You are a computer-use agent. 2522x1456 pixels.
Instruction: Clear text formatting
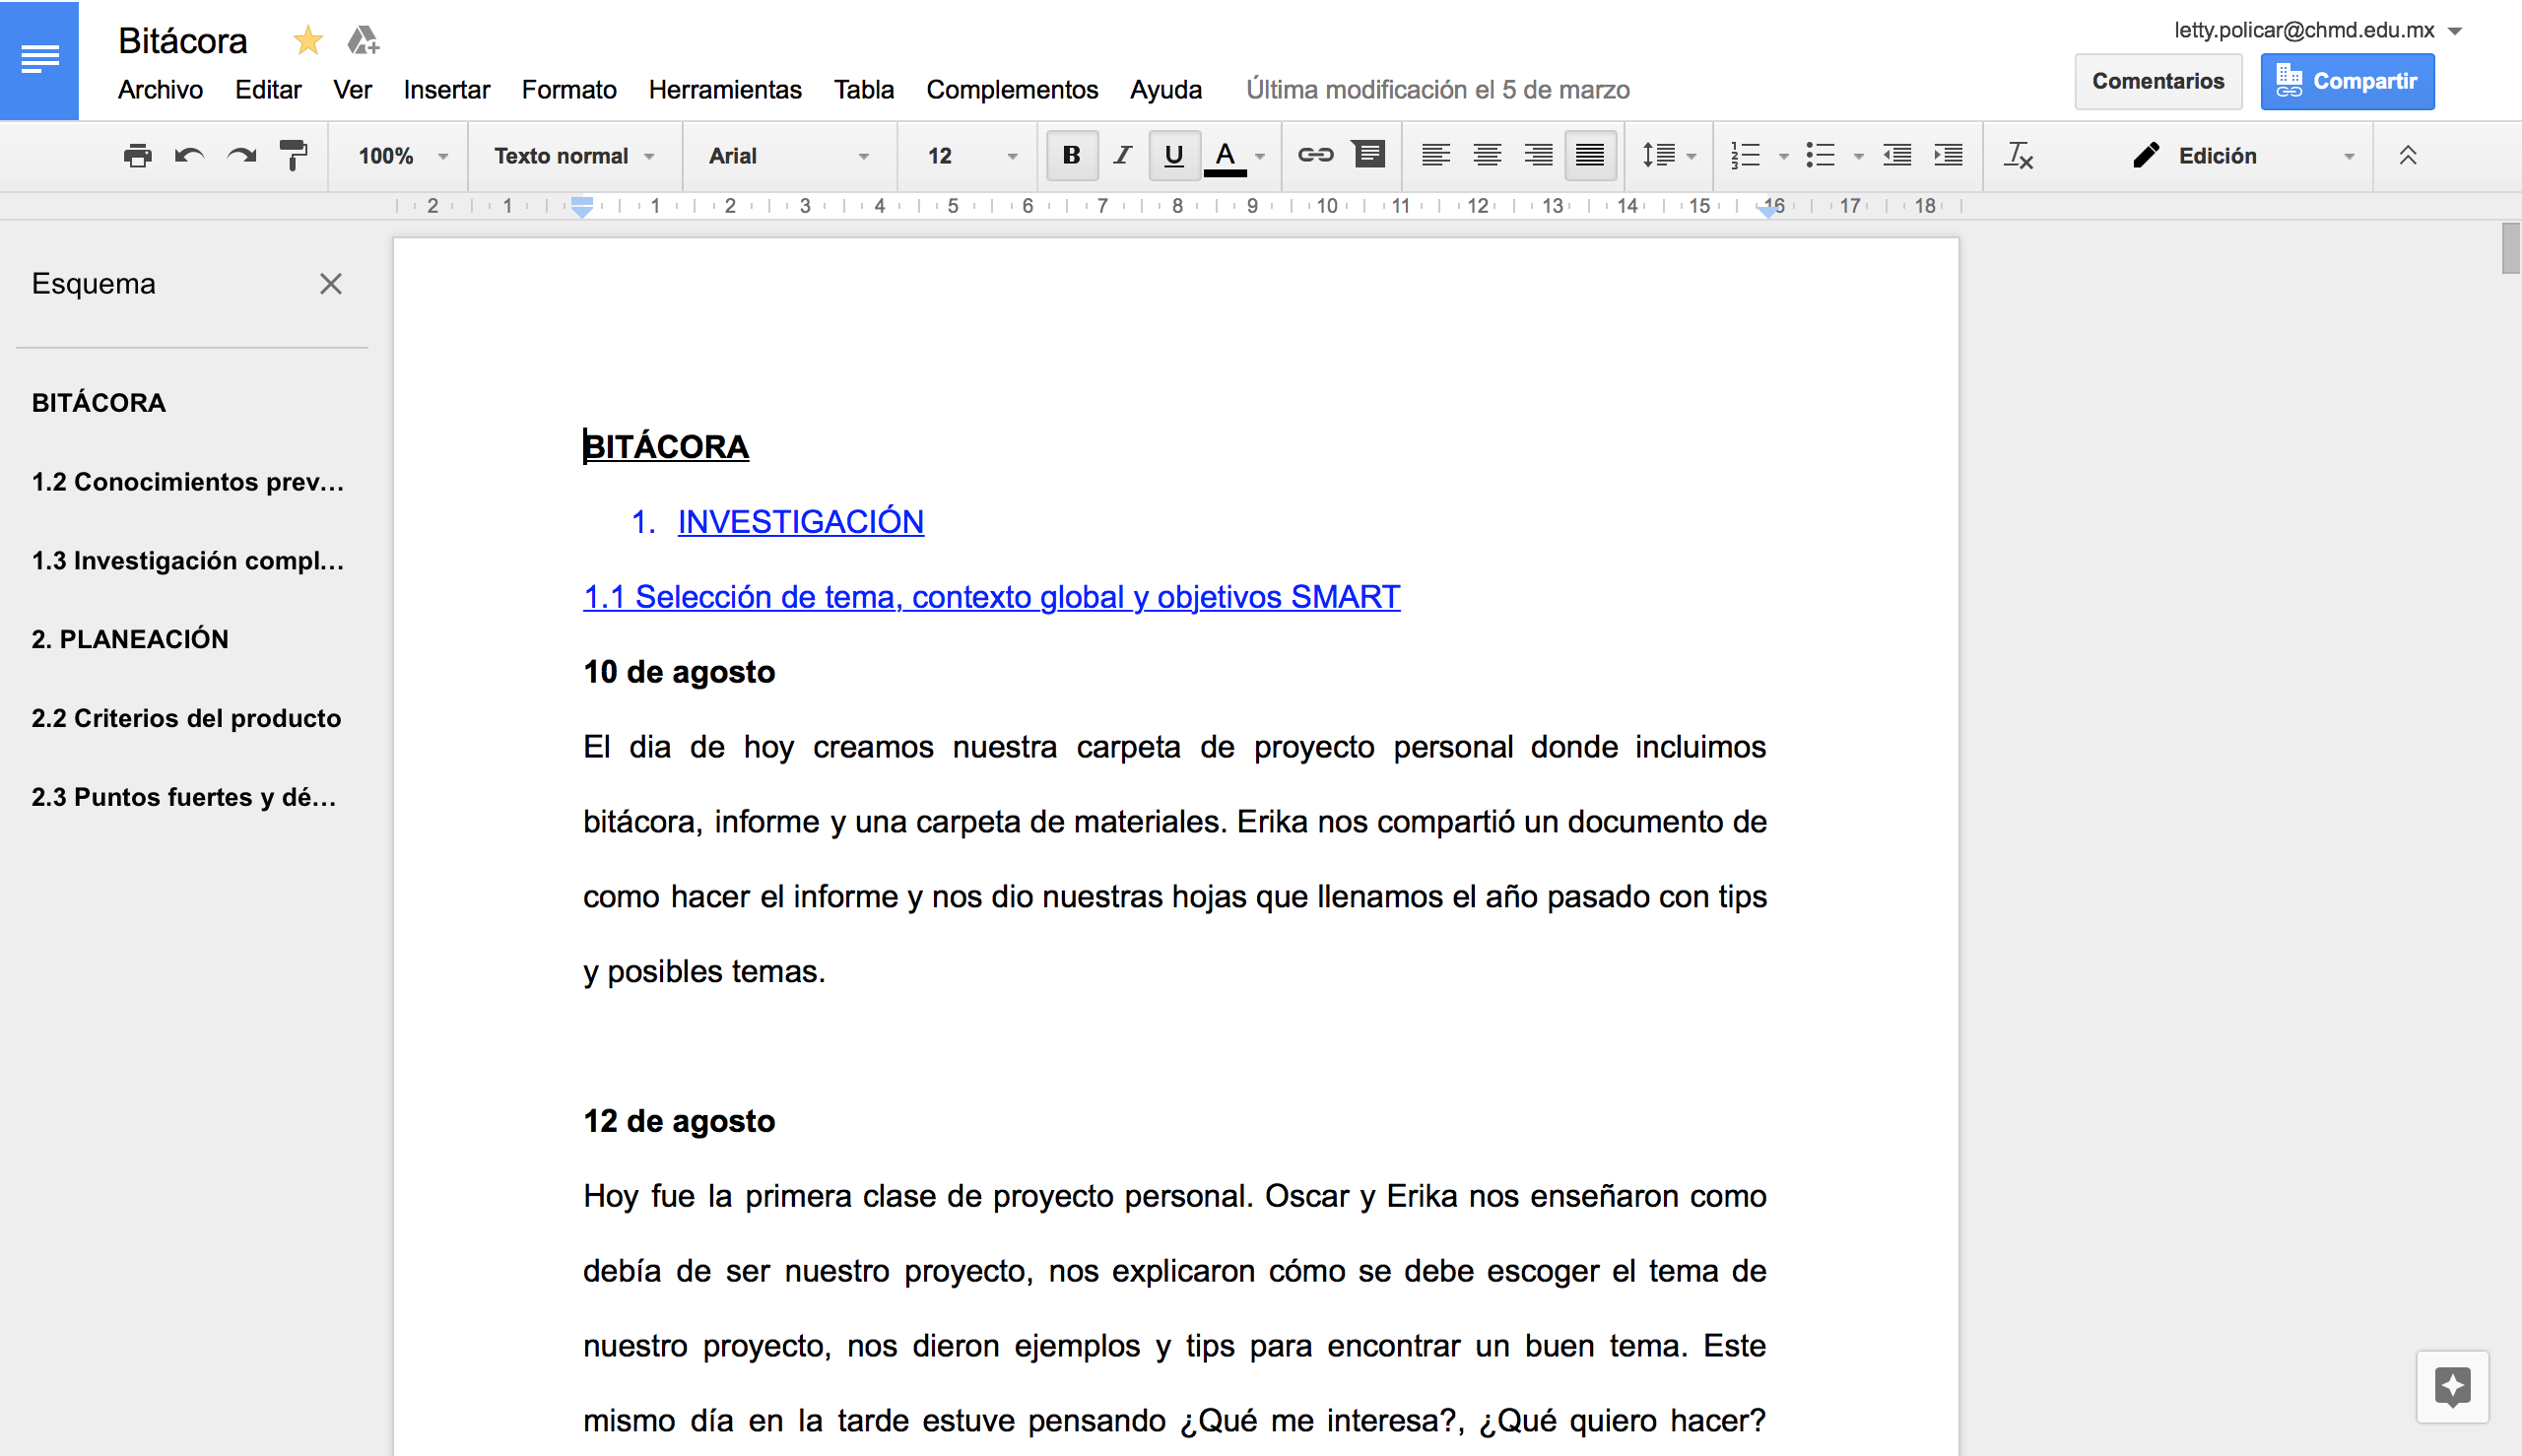pos(2019,155)
